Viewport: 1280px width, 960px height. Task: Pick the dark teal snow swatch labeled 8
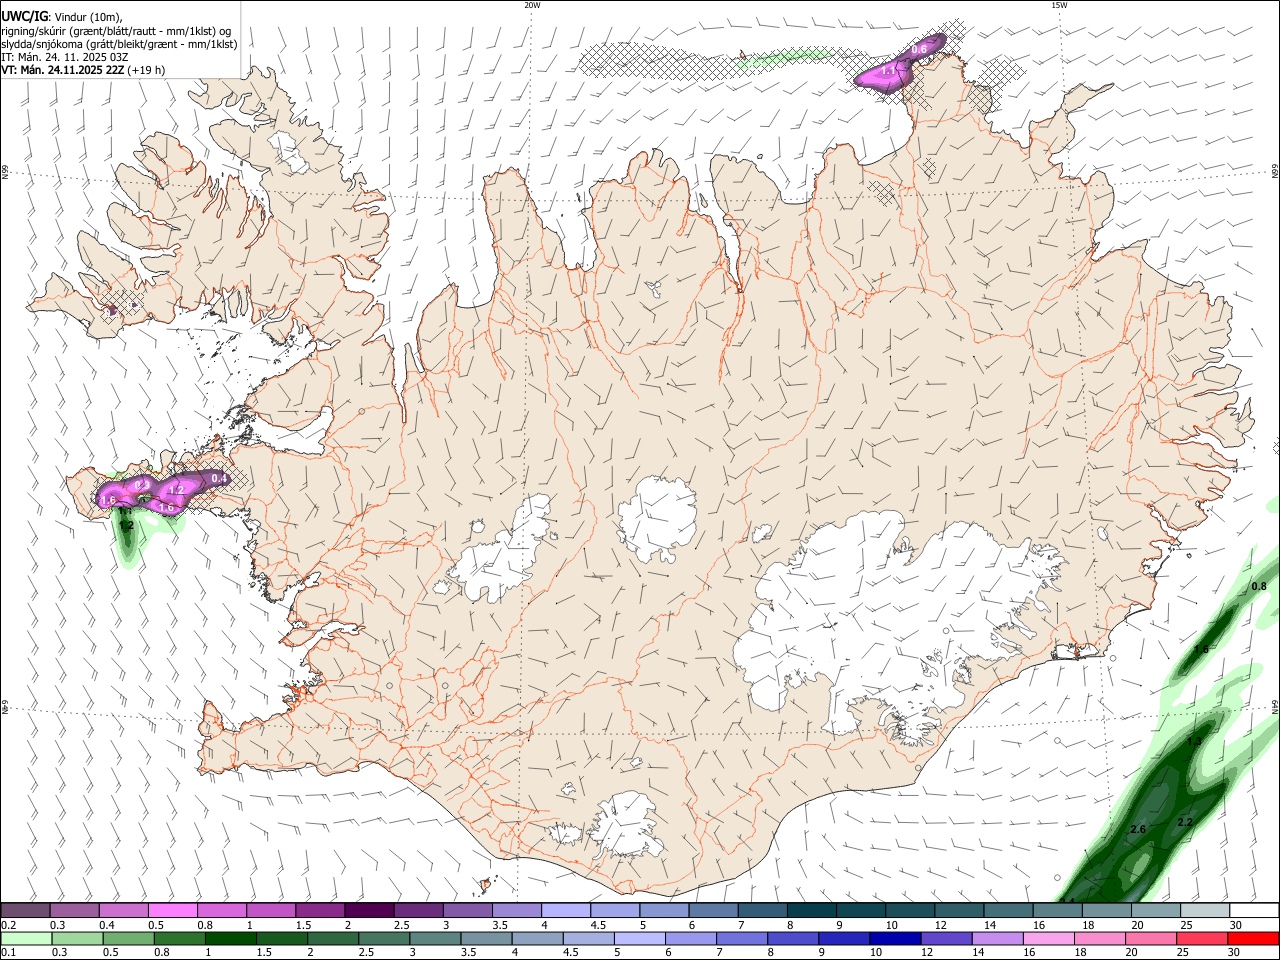tap(812, 910)
